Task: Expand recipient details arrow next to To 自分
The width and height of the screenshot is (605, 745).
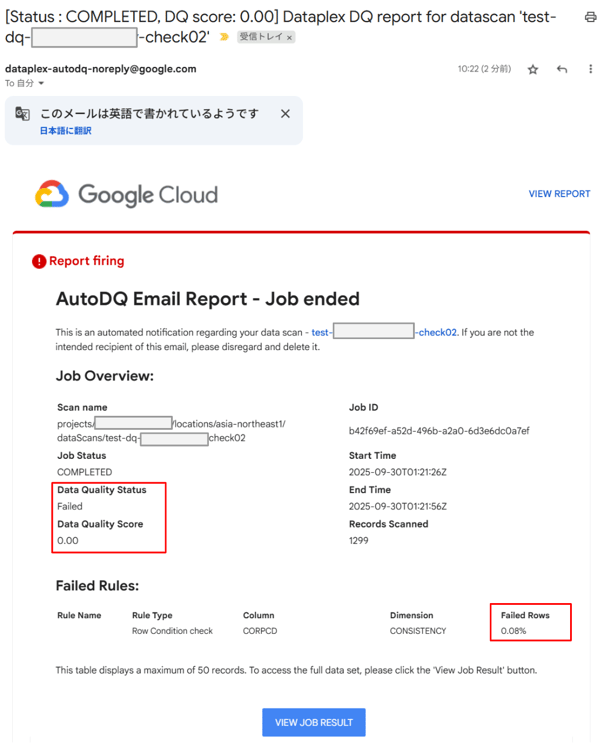Action: click(x=41, y=83)
